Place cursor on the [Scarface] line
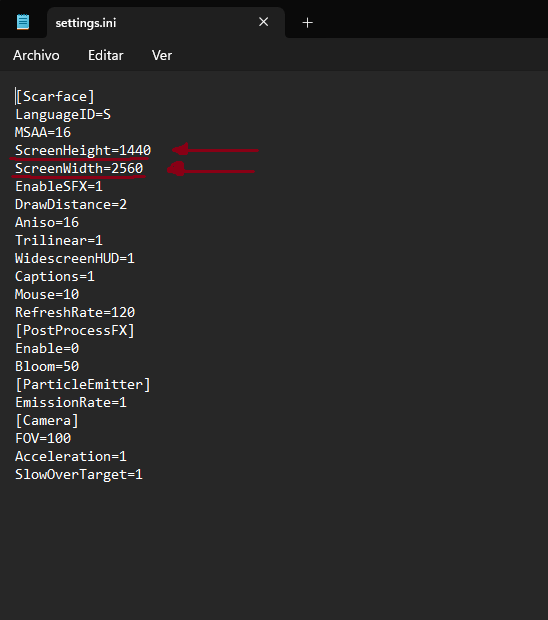The width and height of the screenshot is (548, 620). point(55,96)
